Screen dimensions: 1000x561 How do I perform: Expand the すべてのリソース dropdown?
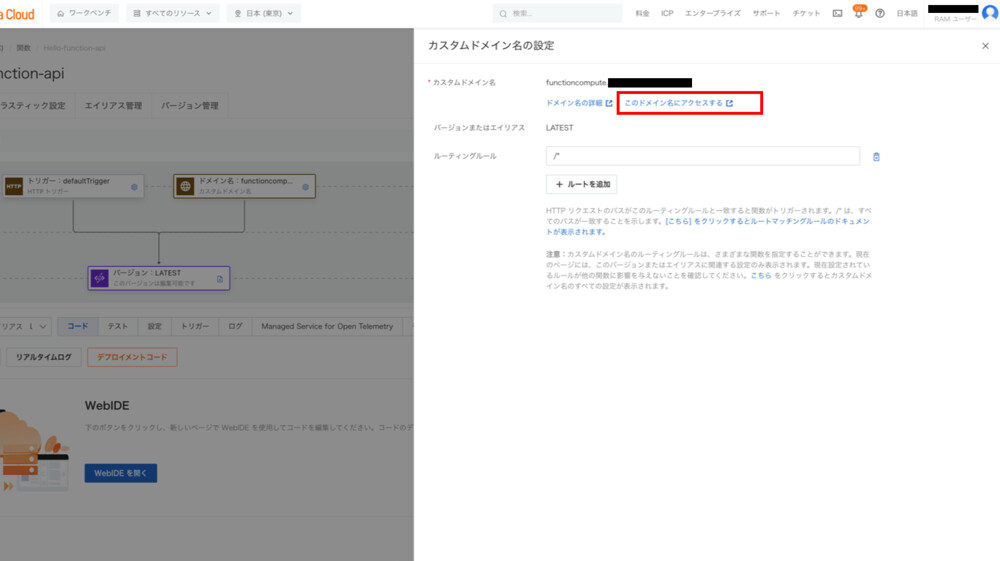point(174,14)
